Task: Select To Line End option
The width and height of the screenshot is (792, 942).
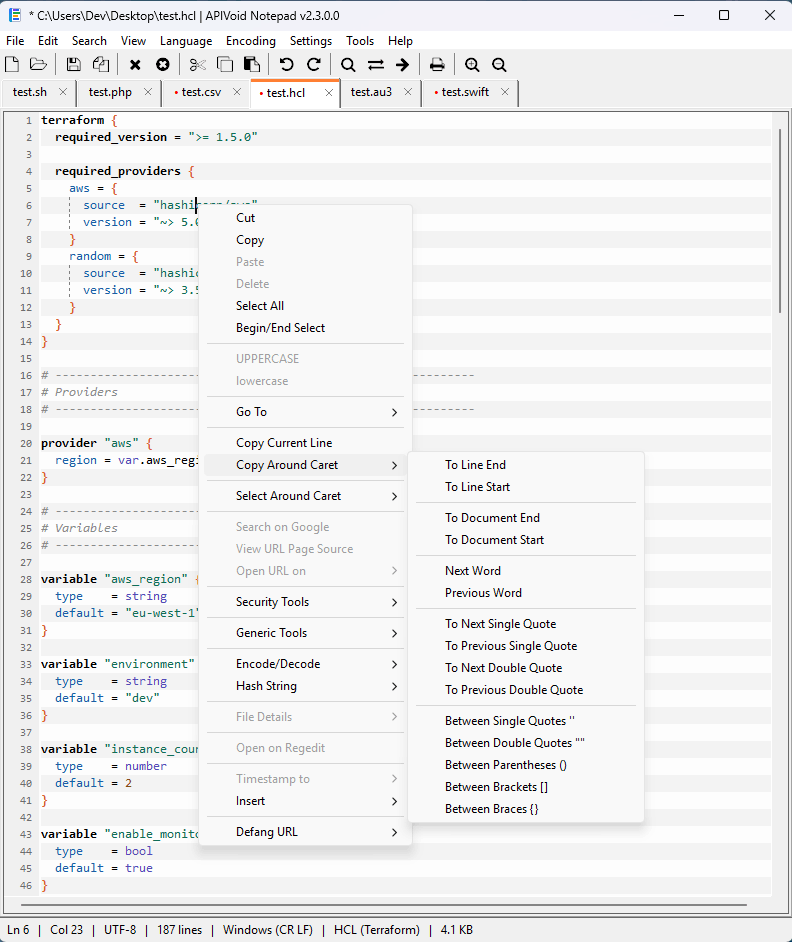Action: tap(526, 465)
